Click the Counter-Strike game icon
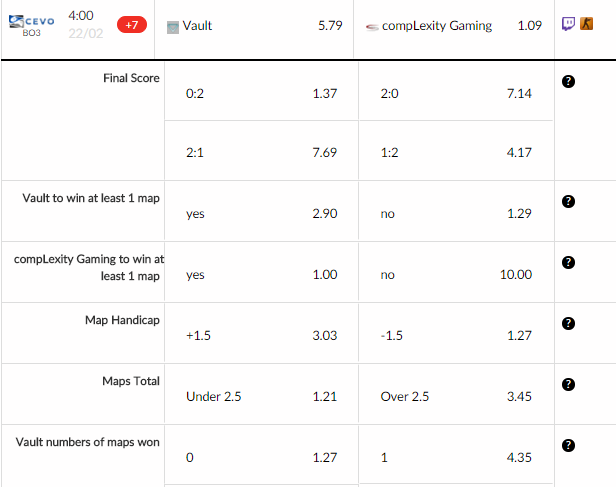Viewport: 616px width, 487px height. point(586,24)
